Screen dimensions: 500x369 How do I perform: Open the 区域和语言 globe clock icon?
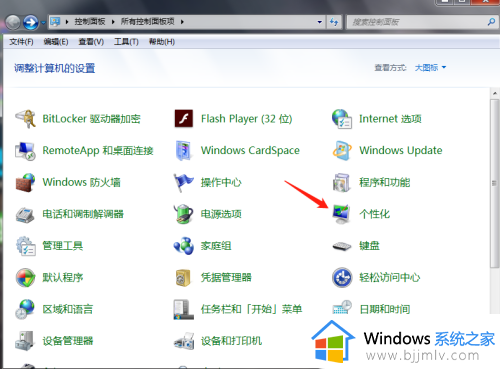[25, 309]
